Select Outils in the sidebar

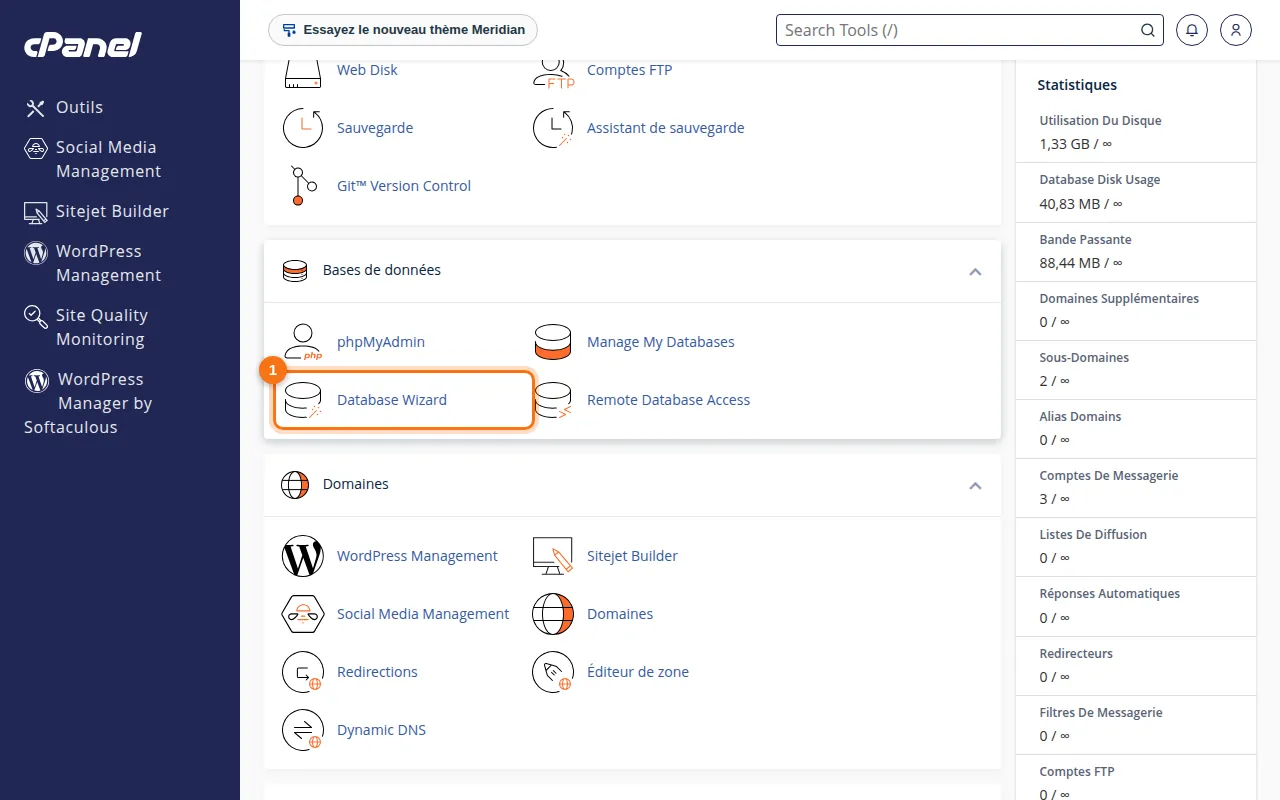coord(79,107)
